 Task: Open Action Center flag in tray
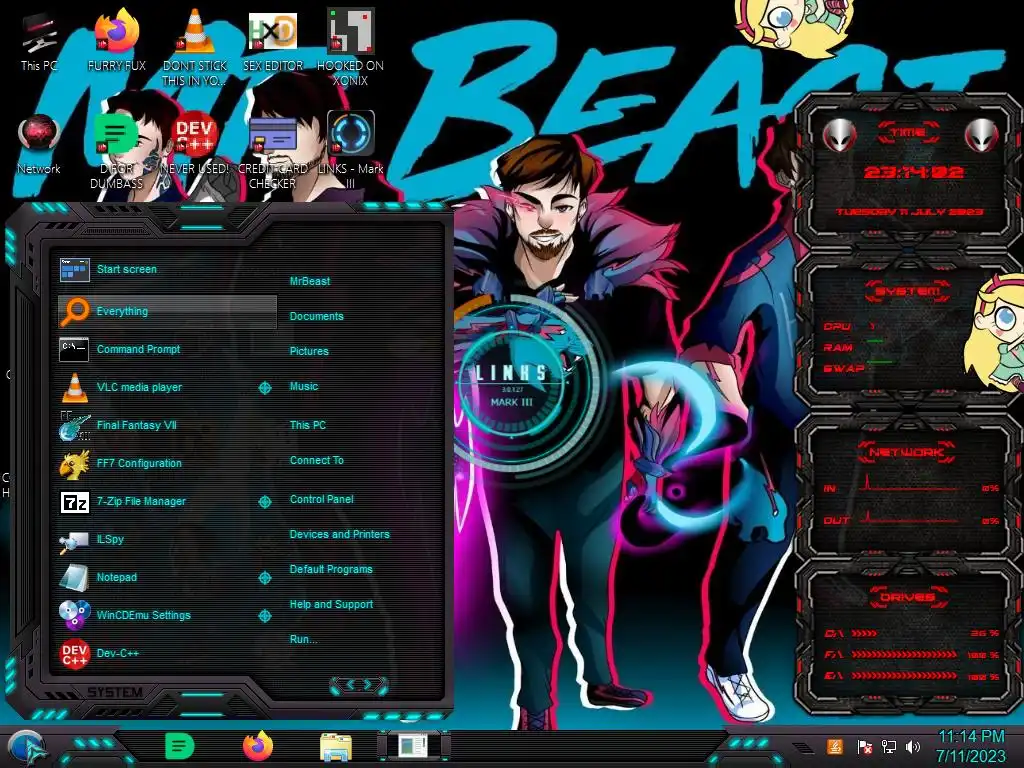[865, 746]
